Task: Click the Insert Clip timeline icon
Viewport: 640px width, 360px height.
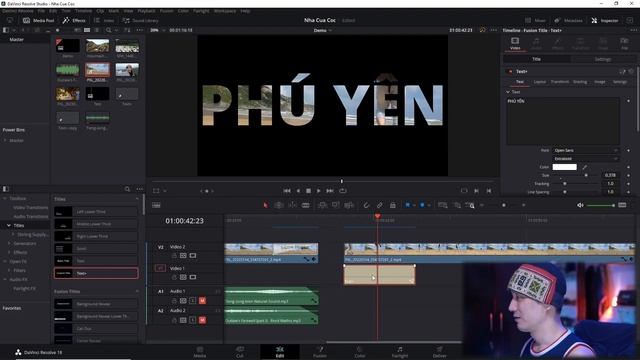Action: point(322,205)
